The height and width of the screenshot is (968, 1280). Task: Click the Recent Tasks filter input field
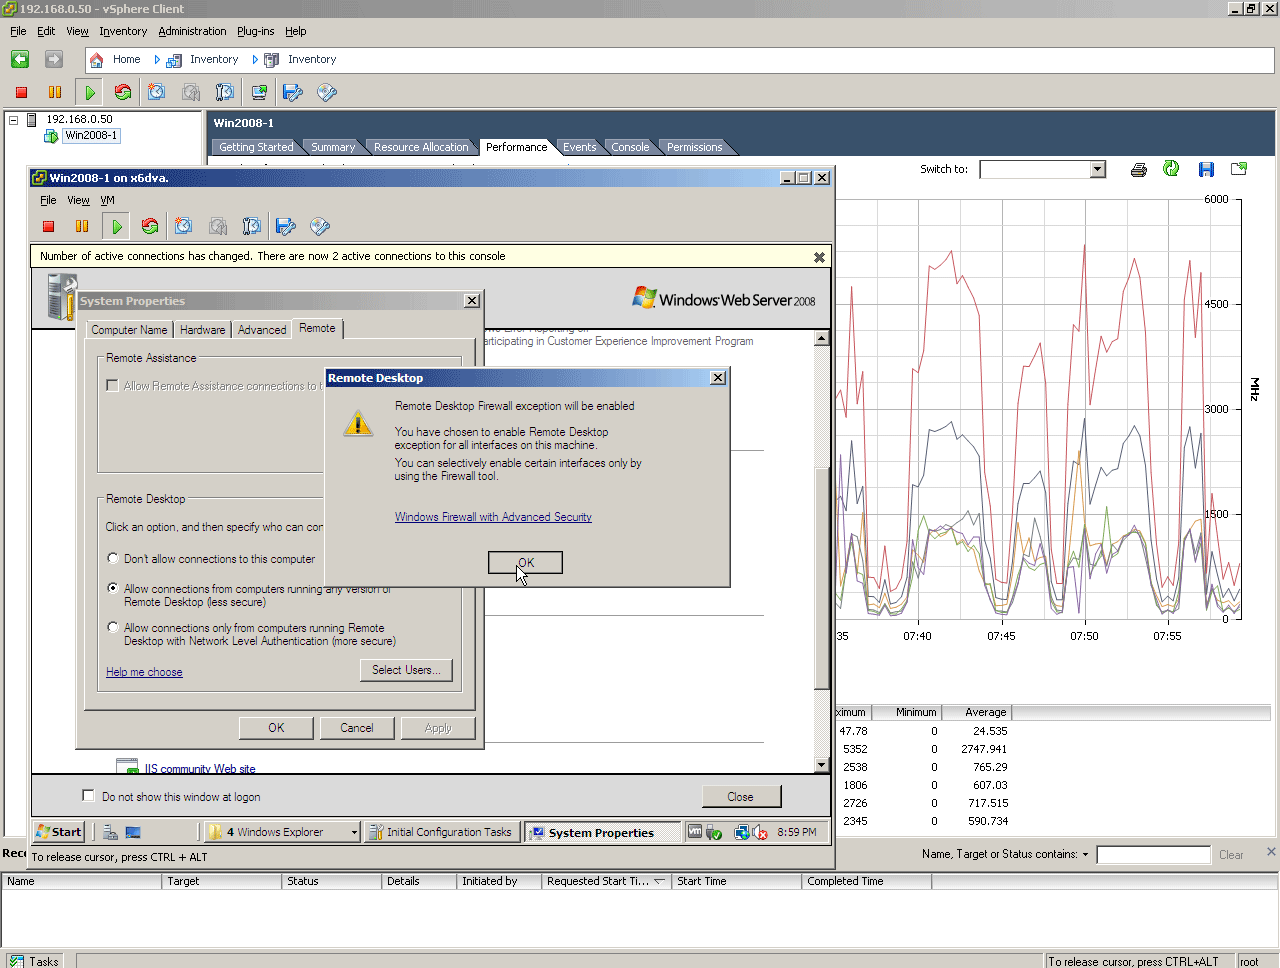pyautogui.click(x=1153, y=855)
